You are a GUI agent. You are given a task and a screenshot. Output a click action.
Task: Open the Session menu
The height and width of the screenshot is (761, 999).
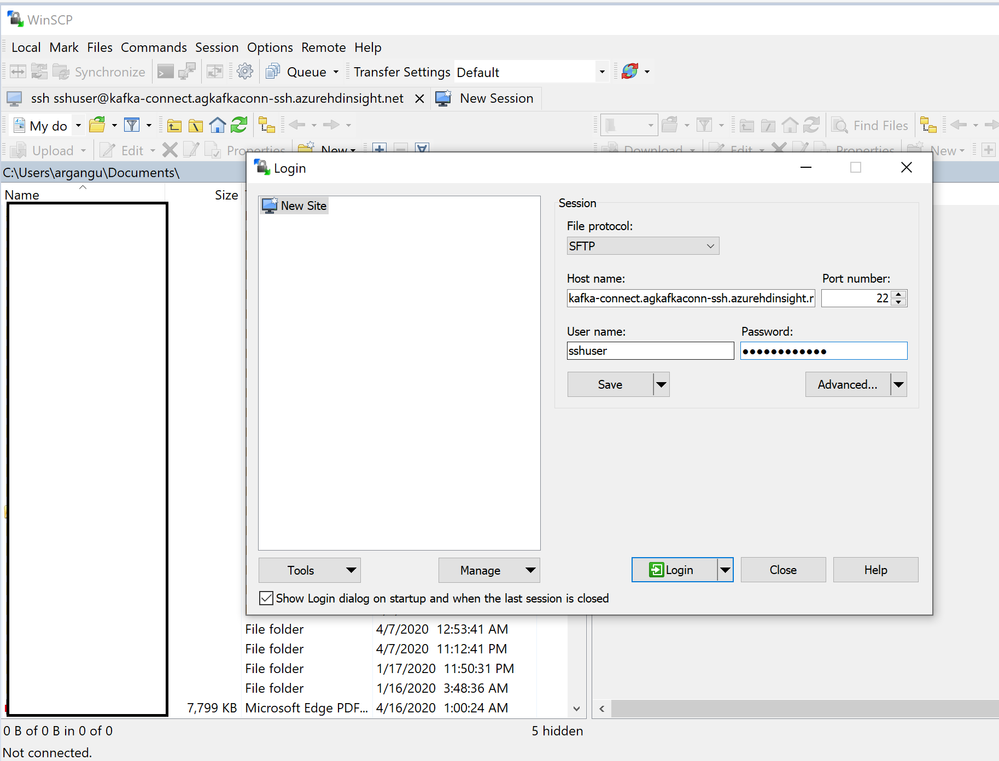click(217, 47)
